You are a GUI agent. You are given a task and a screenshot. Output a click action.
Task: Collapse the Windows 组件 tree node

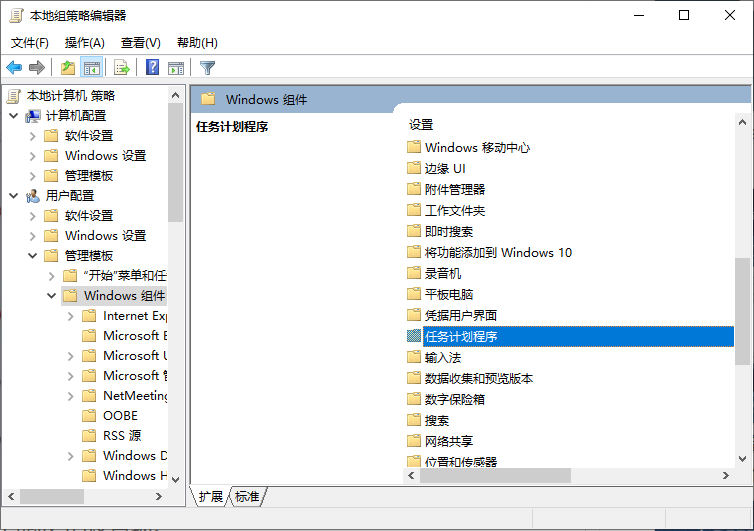coord(51,296)
